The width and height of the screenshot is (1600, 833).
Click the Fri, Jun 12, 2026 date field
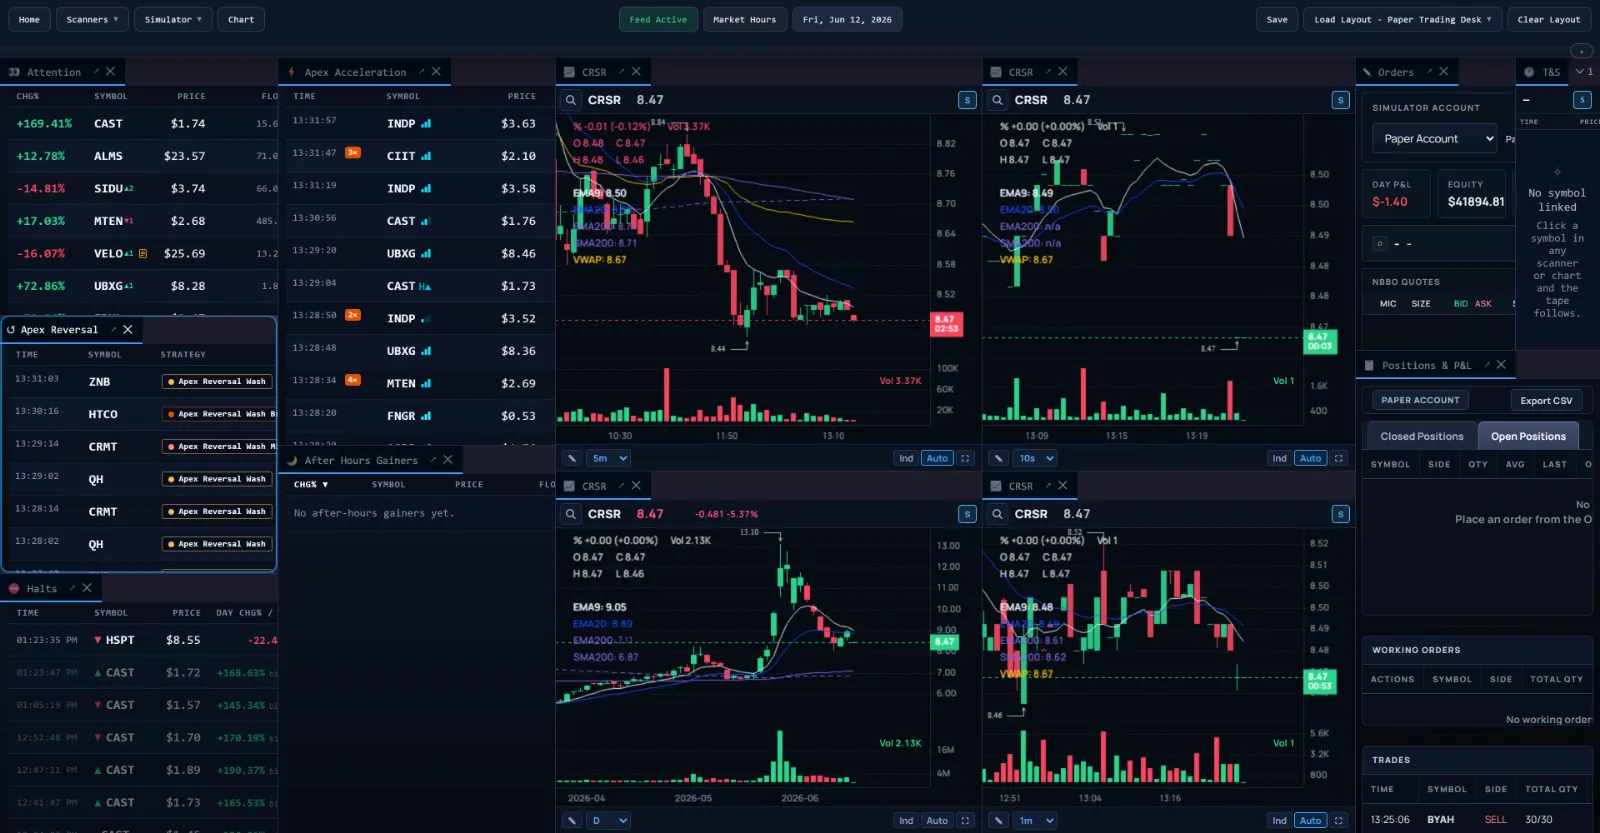(x=847, y=19)
